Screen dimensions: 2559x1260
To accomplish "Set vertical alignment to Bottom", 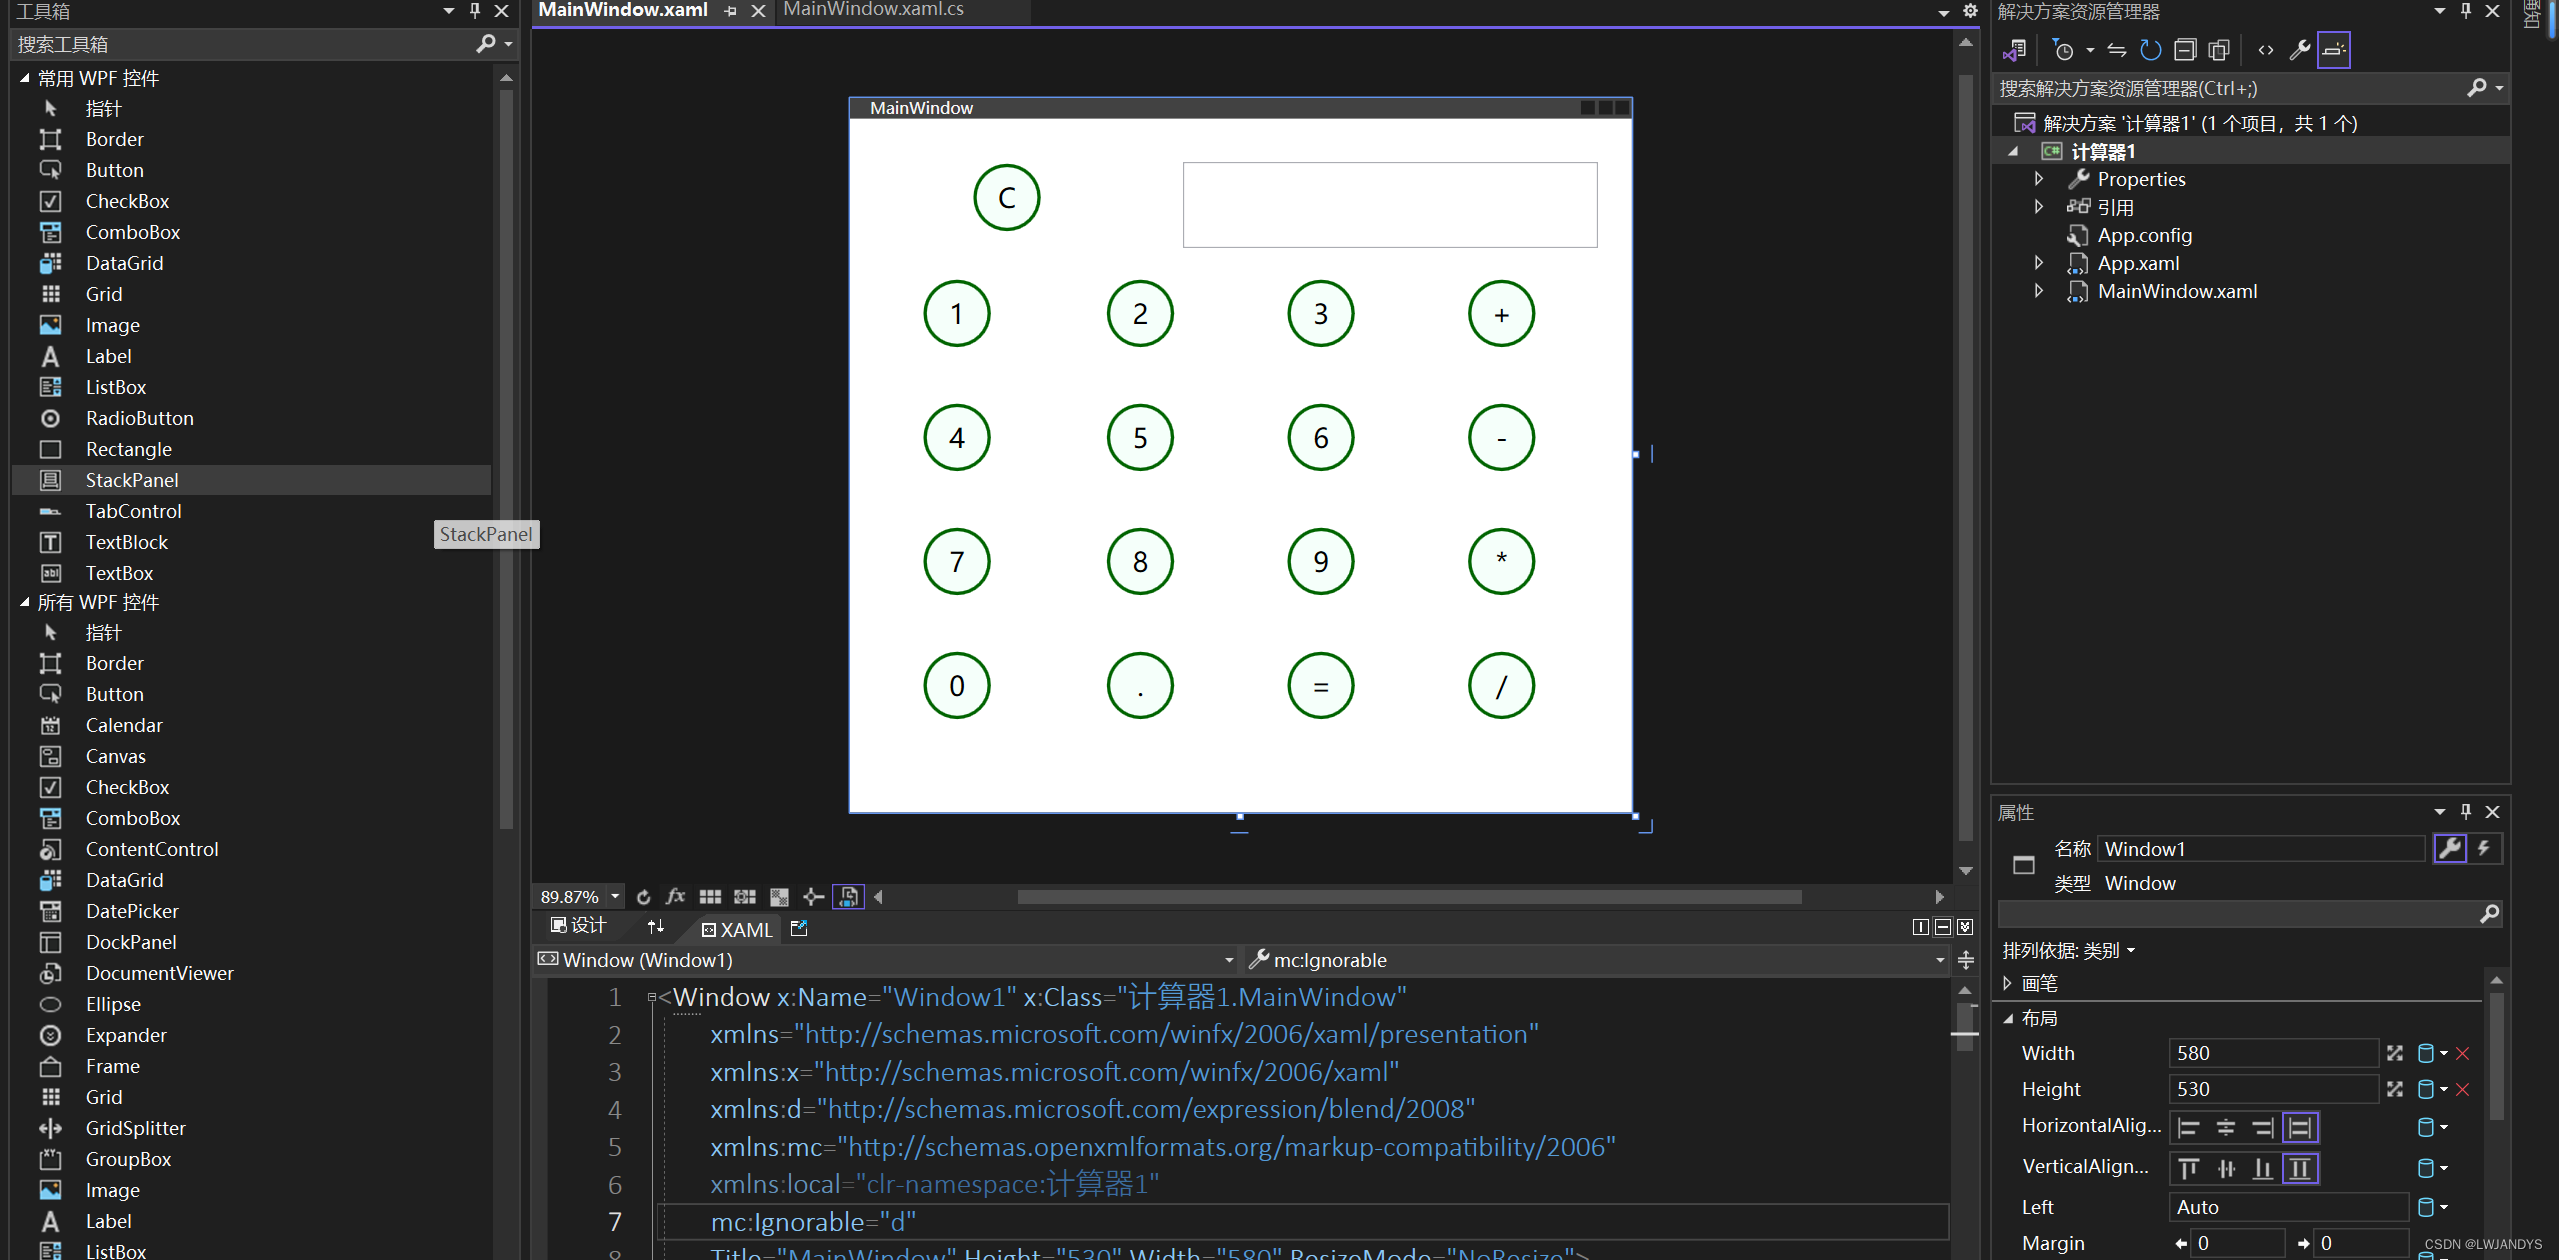I will click(2262, 1168).
